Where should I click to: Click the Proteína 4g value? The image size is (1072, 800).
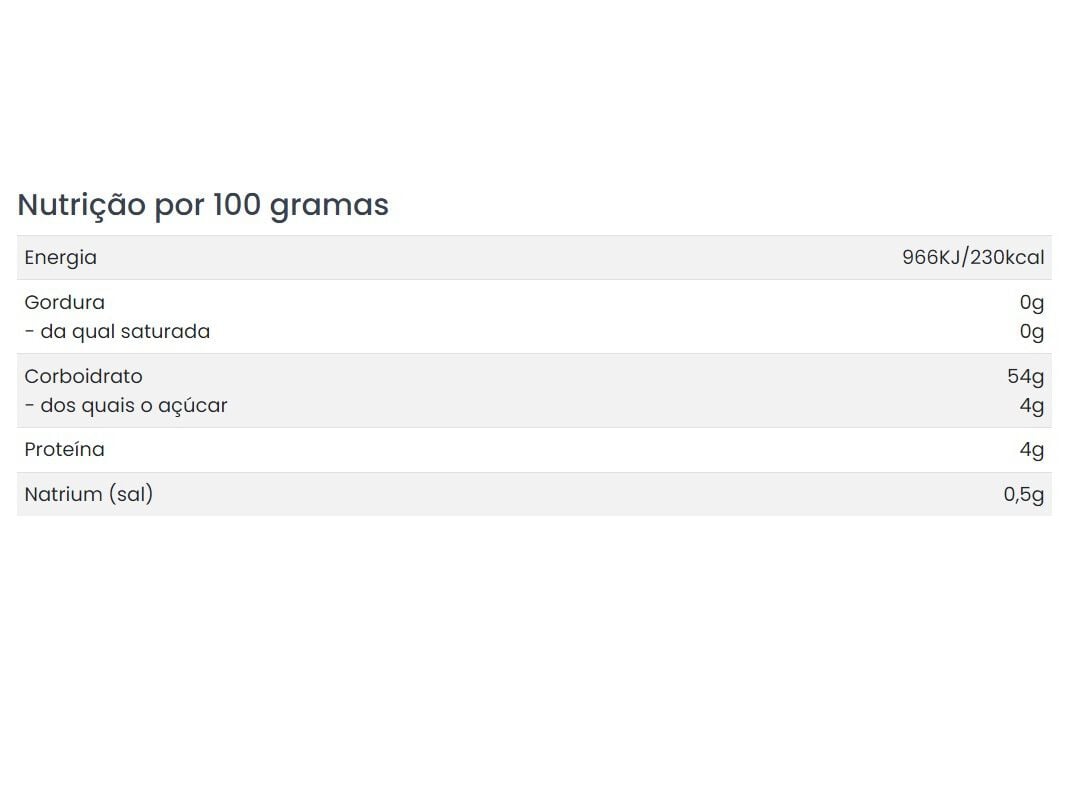(1031, 450)
